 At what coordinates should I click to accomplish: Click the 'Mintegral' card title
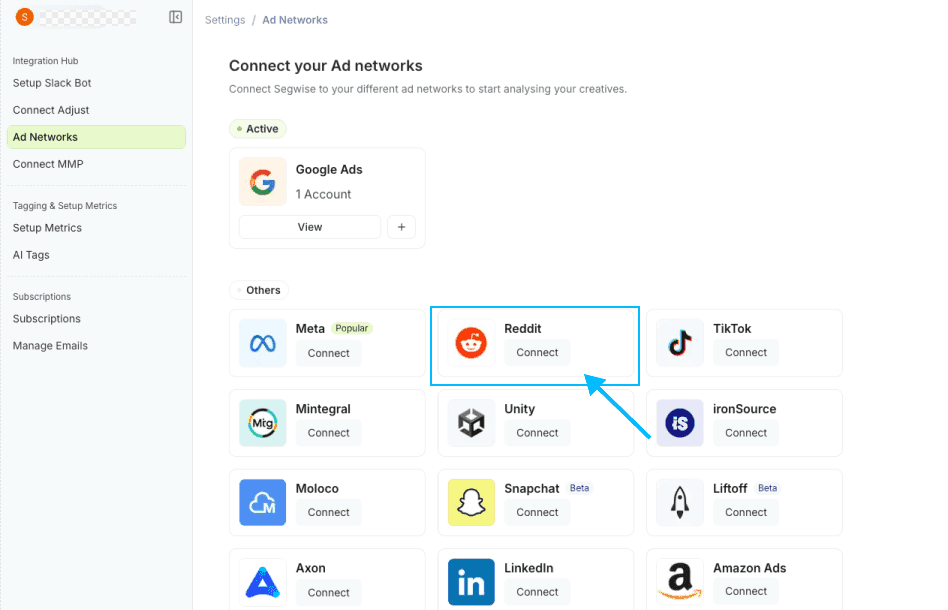point(323,409)
